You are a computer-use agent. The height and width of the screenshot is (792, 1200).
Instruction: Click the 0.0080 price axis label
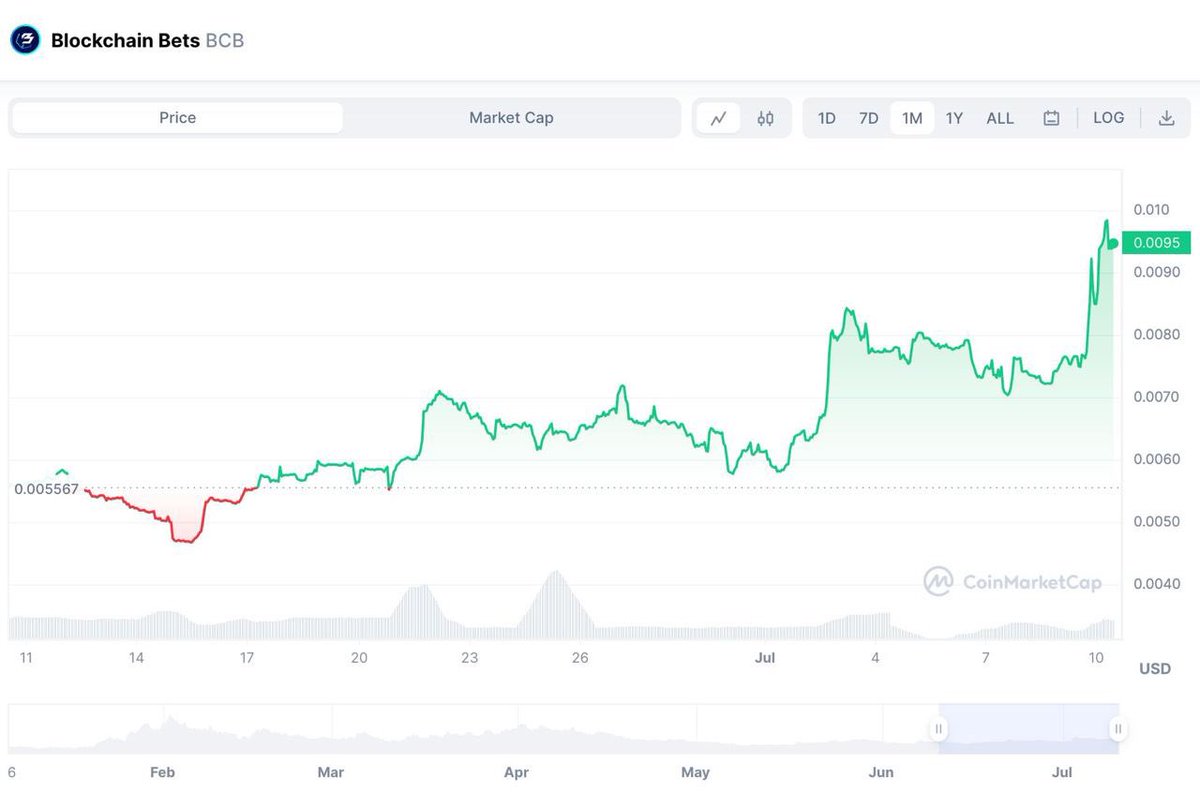[1157, 335]
